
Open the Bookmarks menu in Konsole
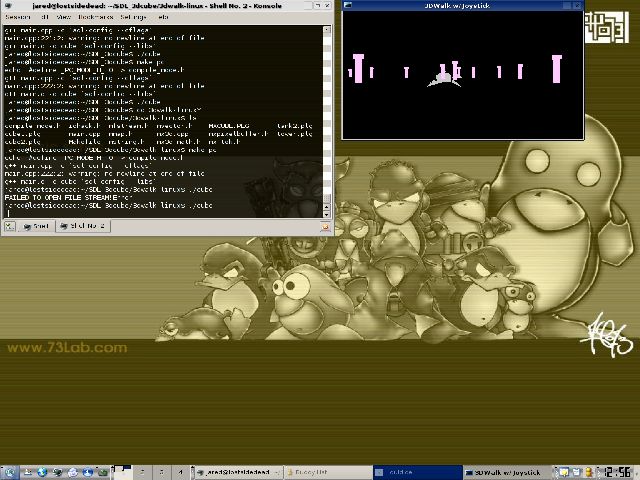(96, 17)
